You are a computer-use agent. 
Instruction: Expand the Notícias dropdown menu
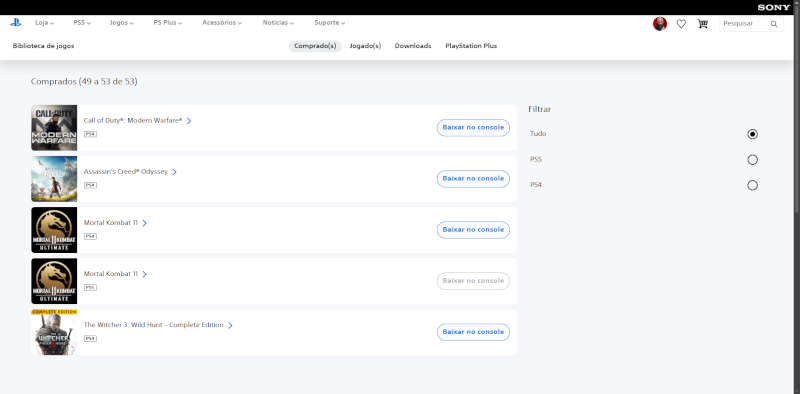coord(278,23)
